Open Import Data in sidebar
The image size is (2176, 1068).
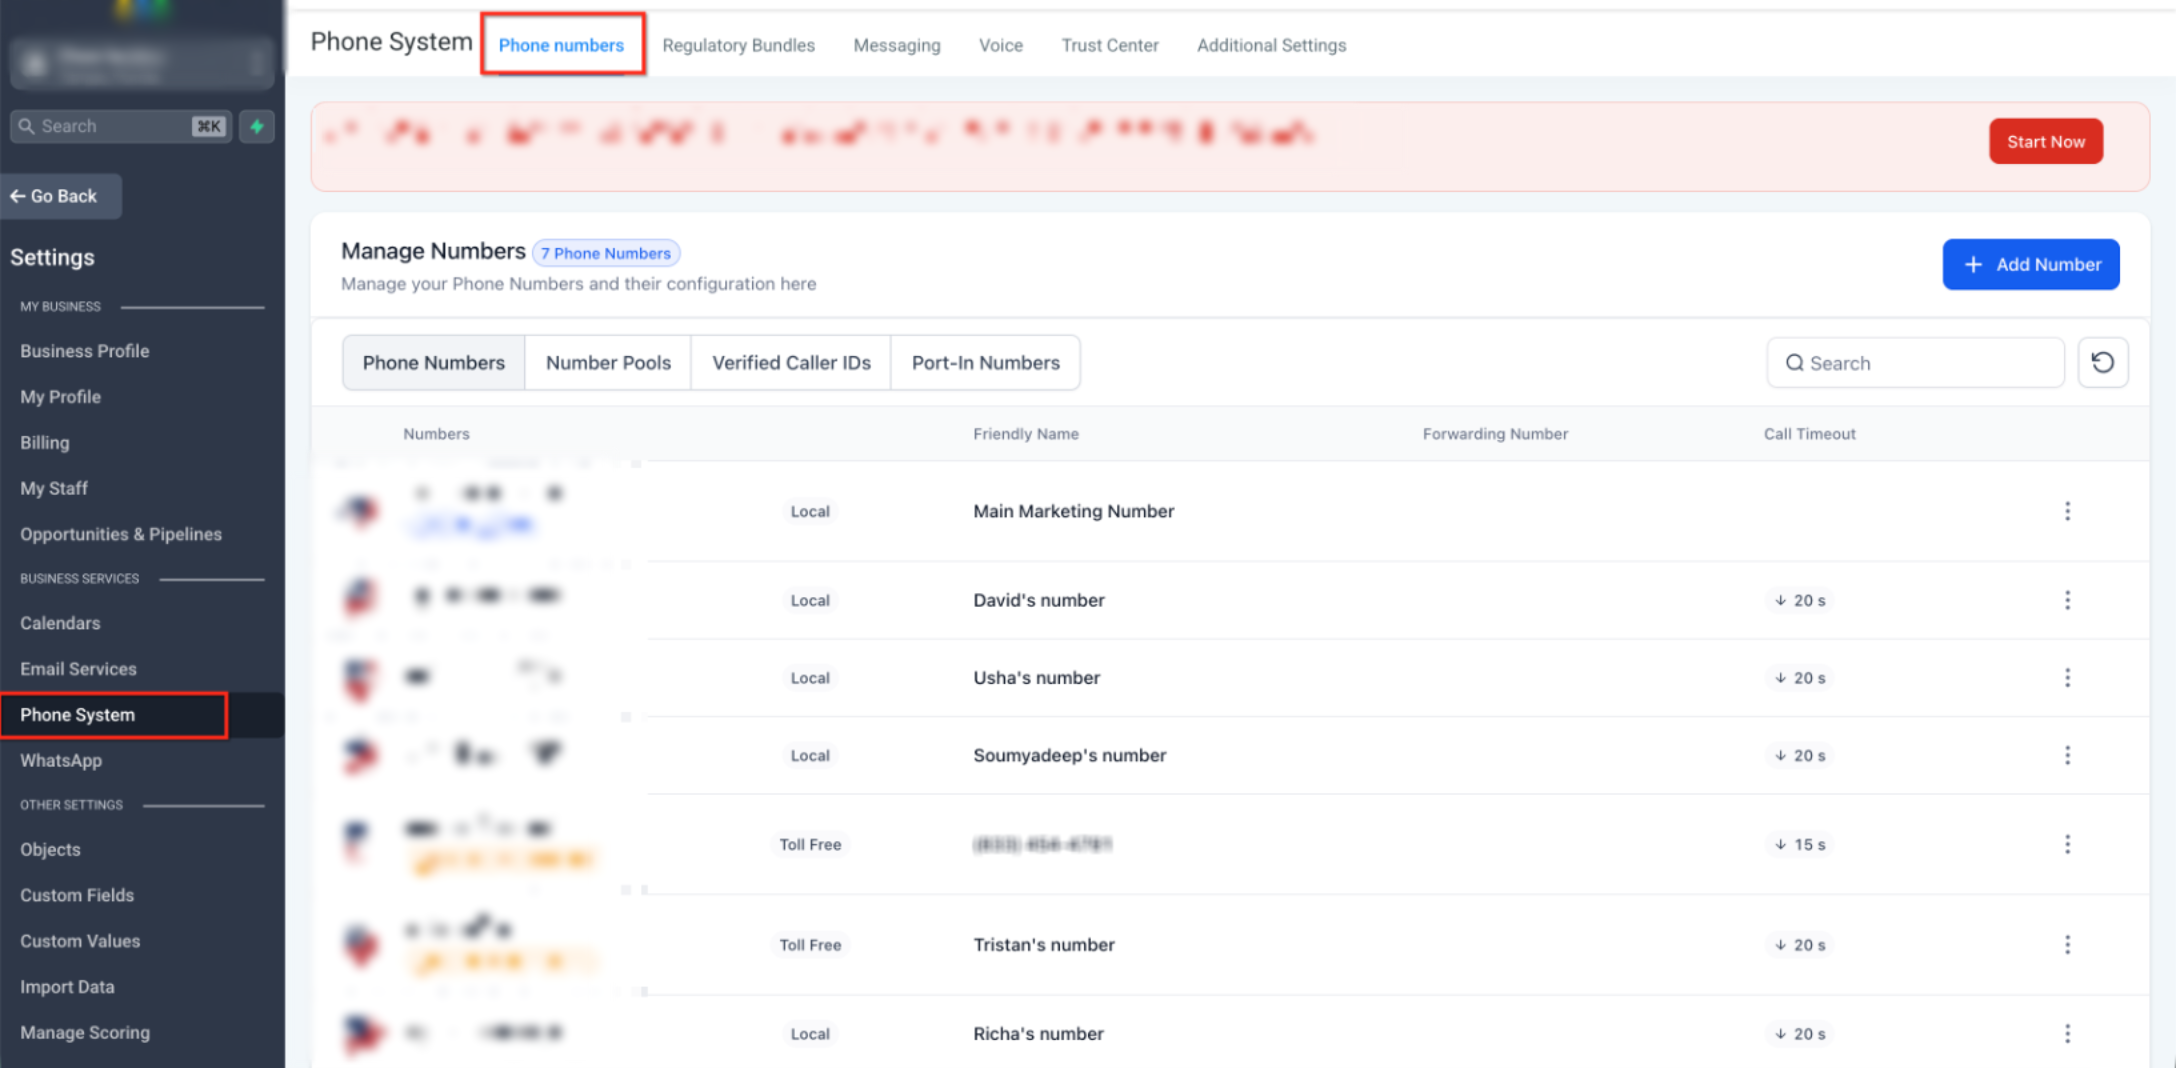pos(67,987)
